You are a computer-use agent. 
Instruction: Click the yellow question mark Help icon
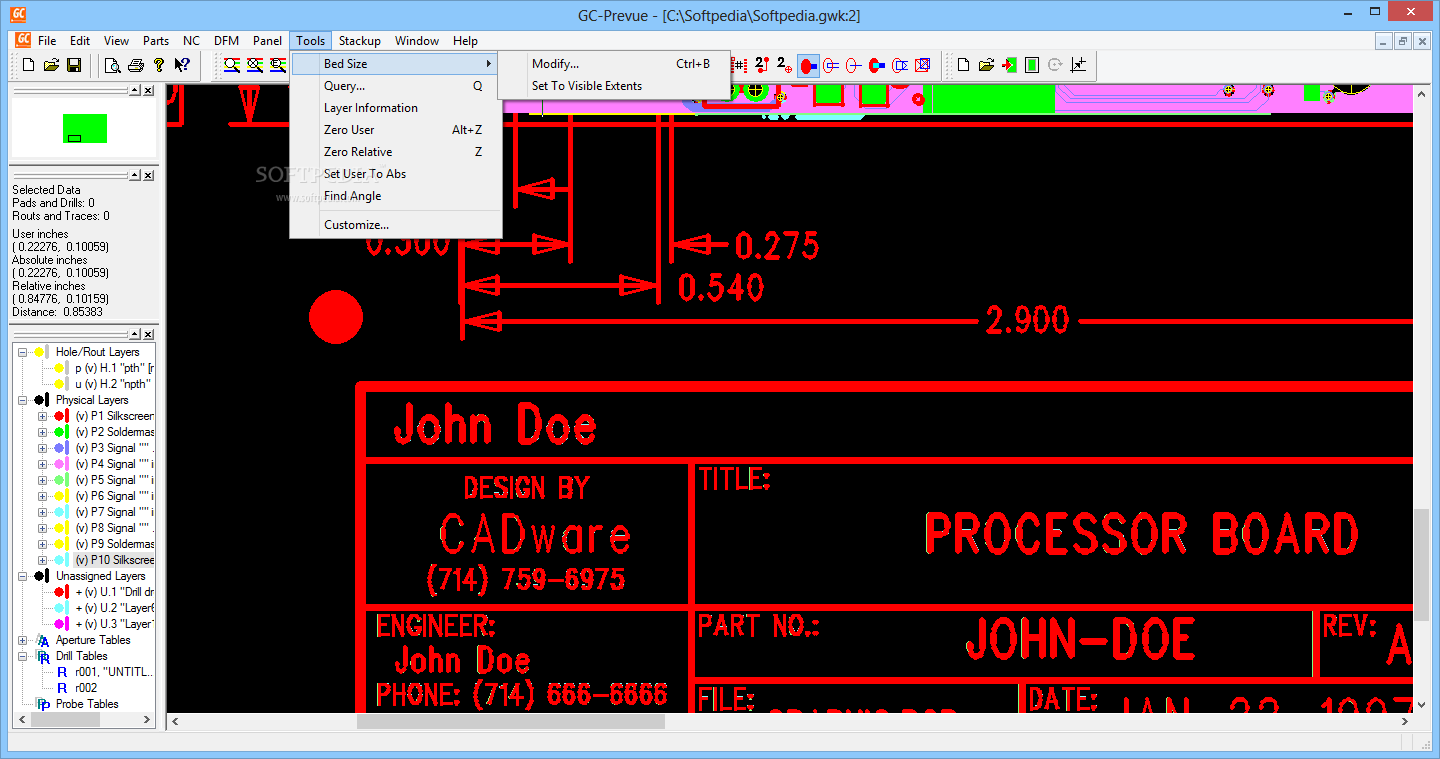pos(159,65)
